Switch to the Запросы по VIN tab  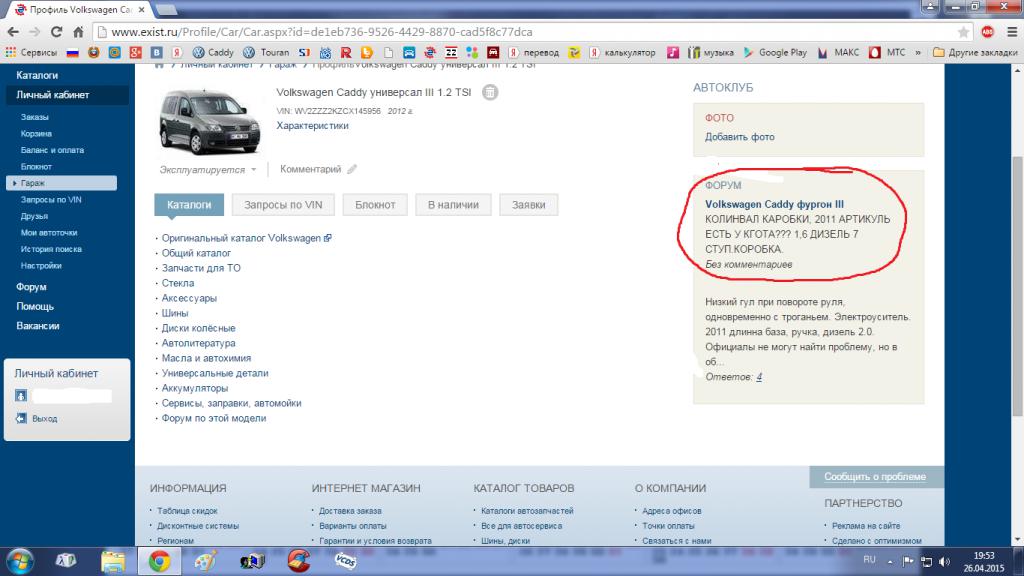pos(283,204)
